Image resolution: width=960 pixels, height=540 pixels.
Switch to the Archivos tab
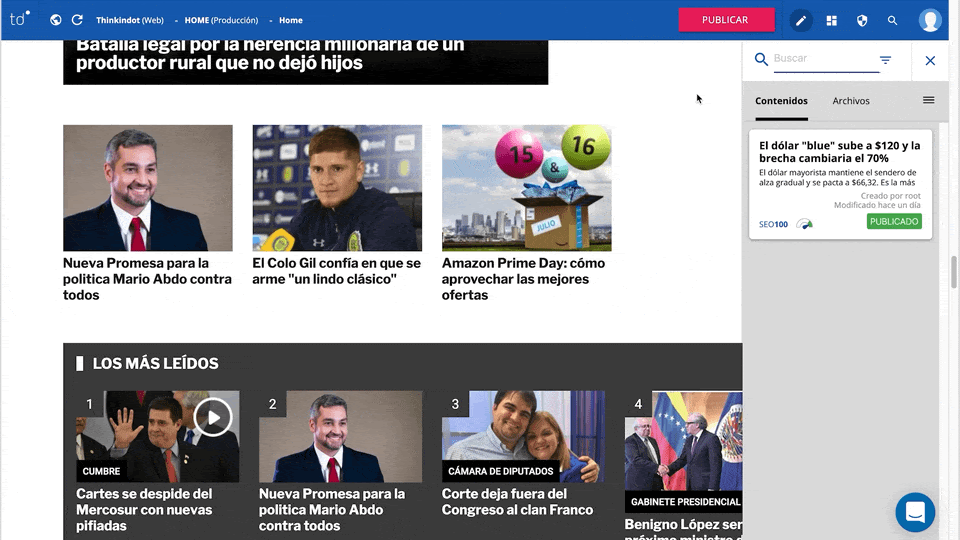[851, 101]
